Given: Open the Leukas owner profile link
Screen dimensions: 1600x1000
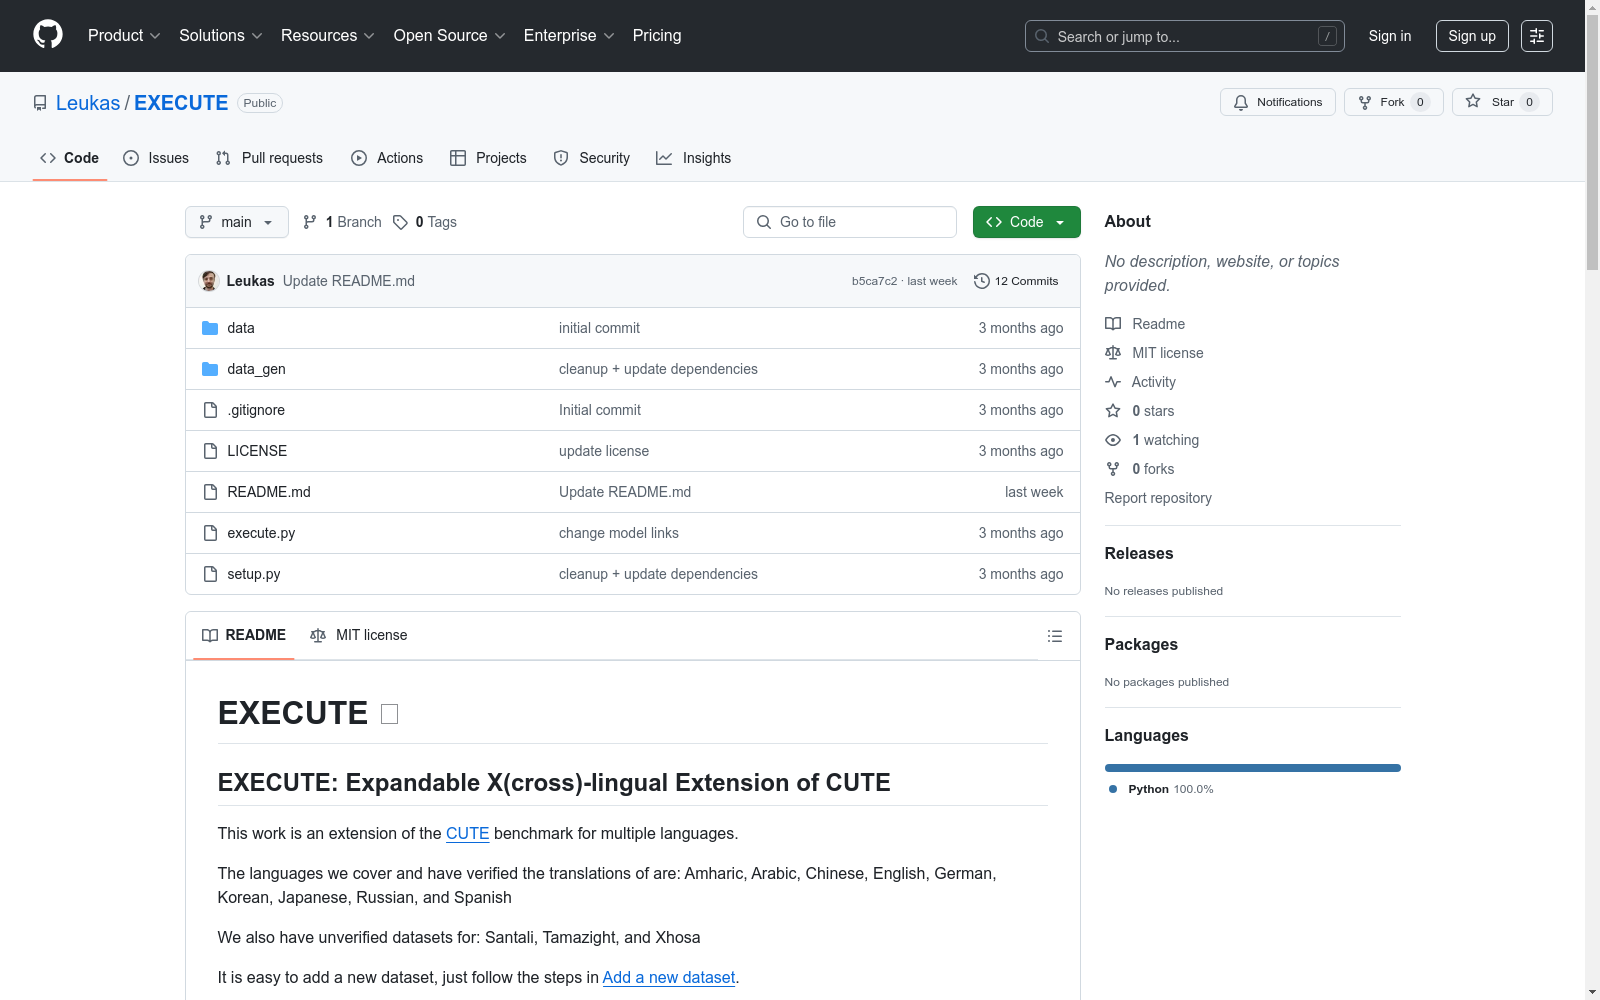Looking at the screenshot, I should point(88,103).
